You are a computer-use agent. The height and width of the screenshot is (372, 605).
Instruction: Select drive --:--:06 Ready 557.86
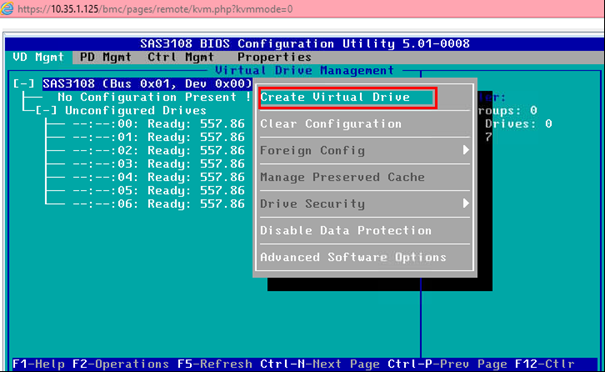coord(158,204)
